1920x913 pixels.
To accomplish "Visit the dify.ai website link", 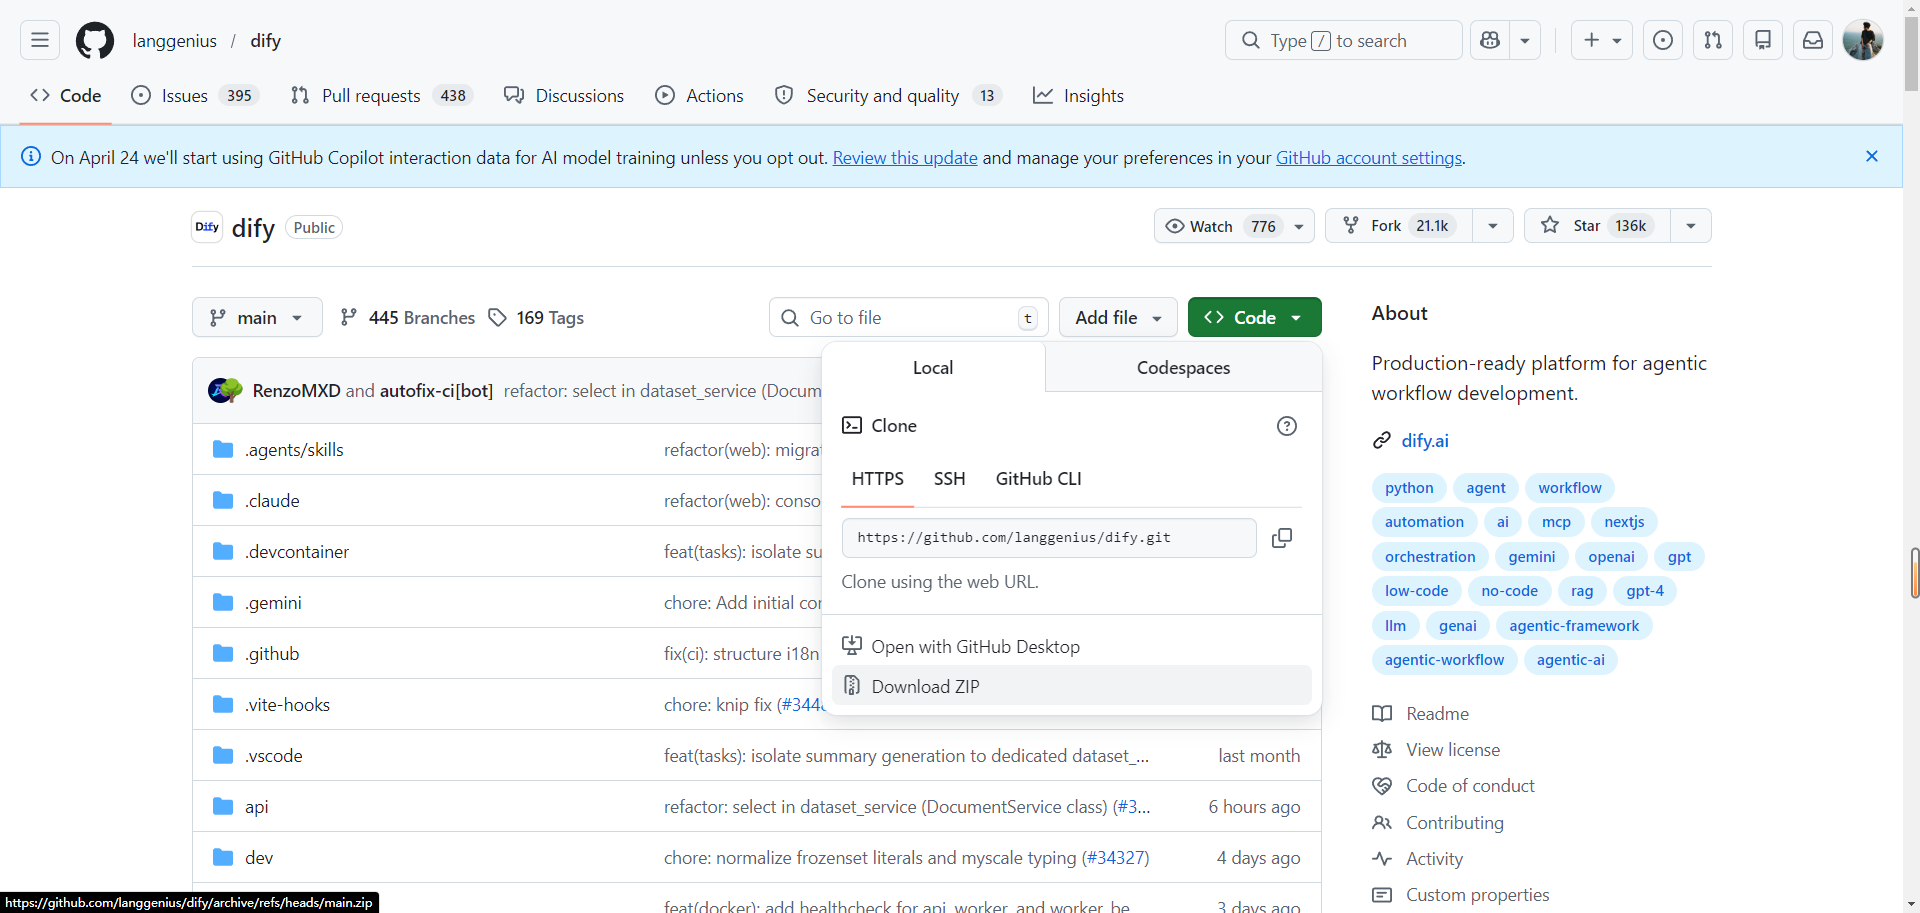I will coord(1425,441).
